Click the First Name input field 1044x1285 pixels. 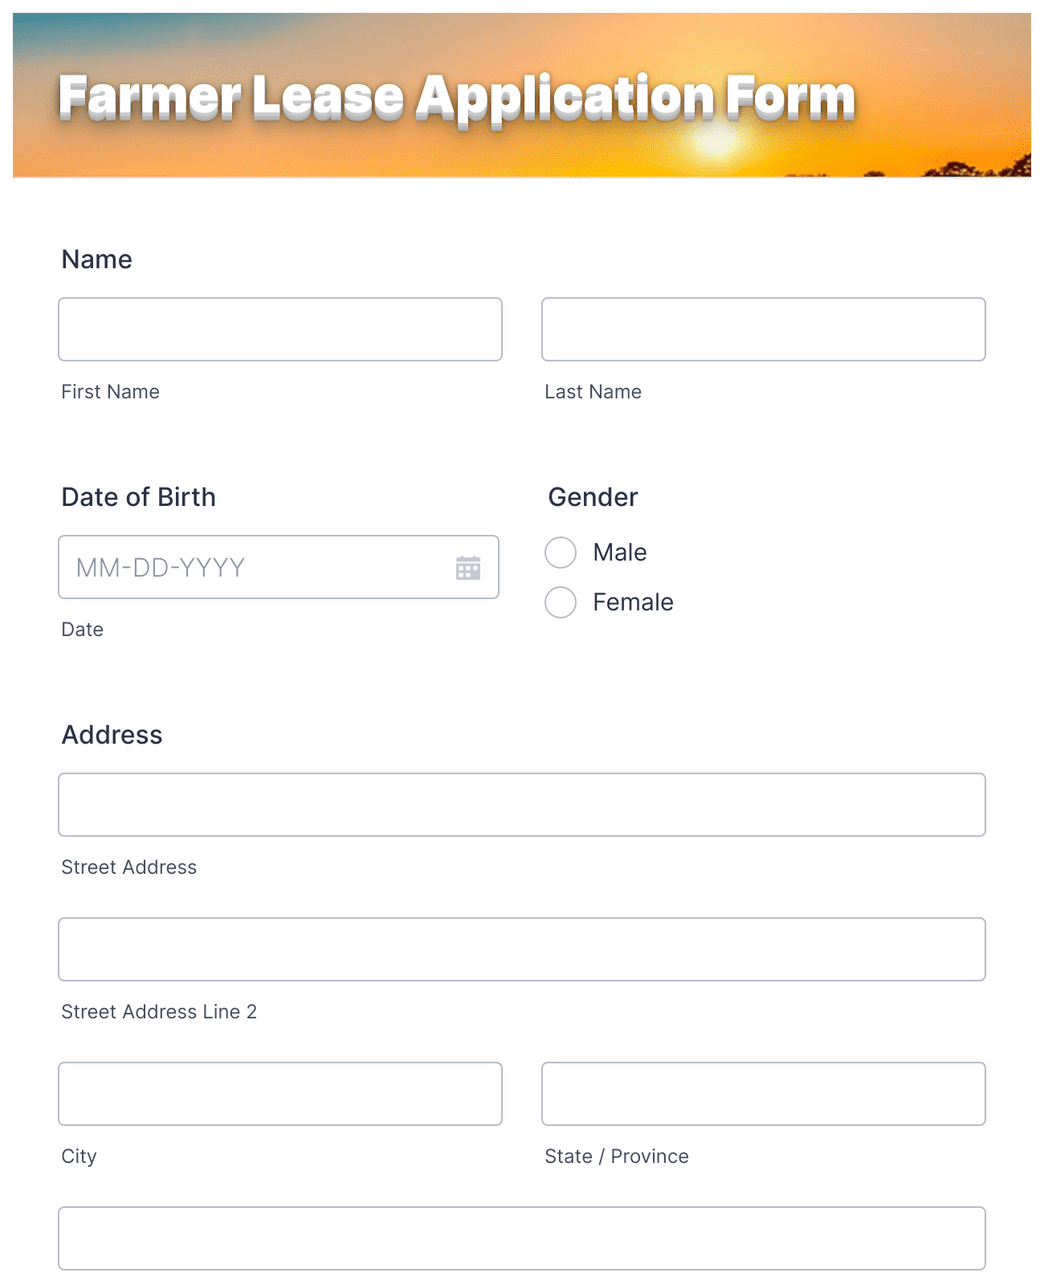(280, 329)
